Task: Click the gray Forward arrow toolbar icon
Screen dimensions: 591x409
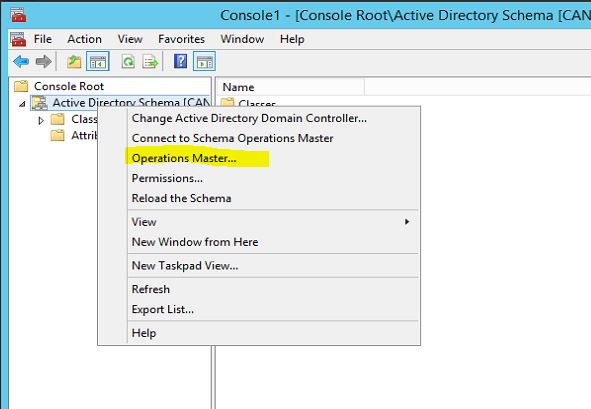Action: [43, 61]
